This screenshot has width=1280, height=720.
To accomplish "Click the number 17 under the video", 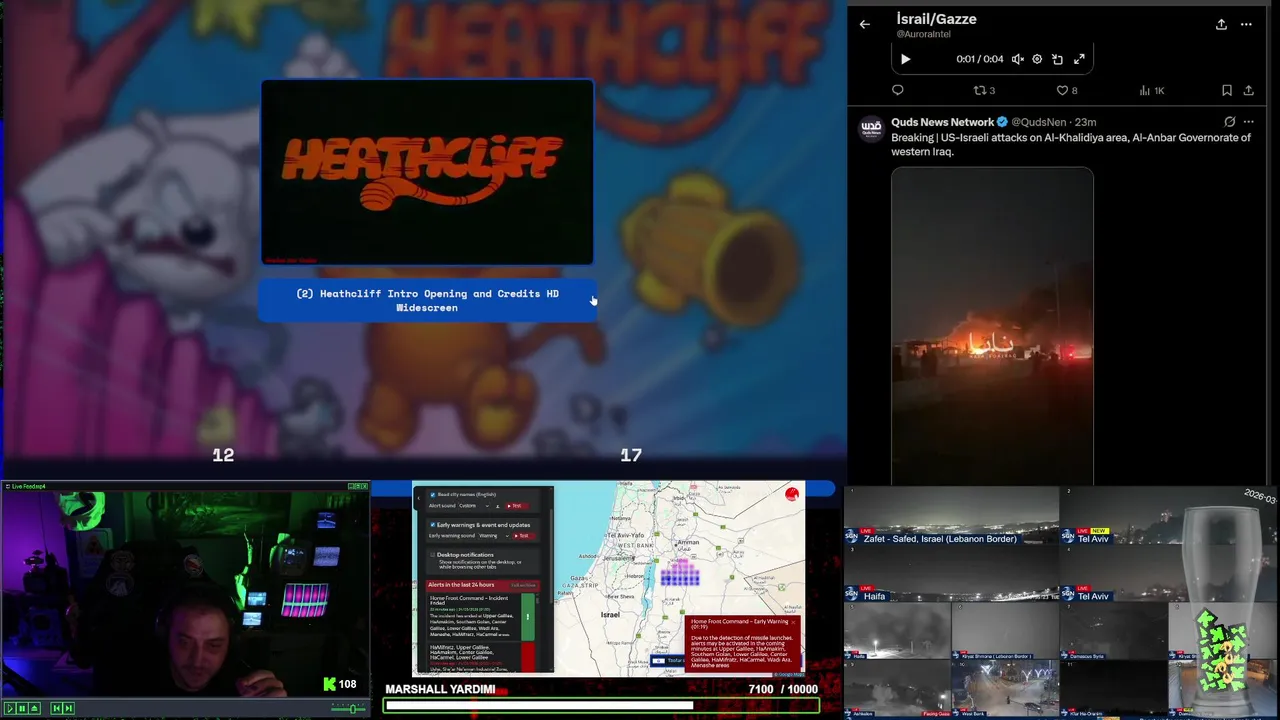I will [631, 455].
